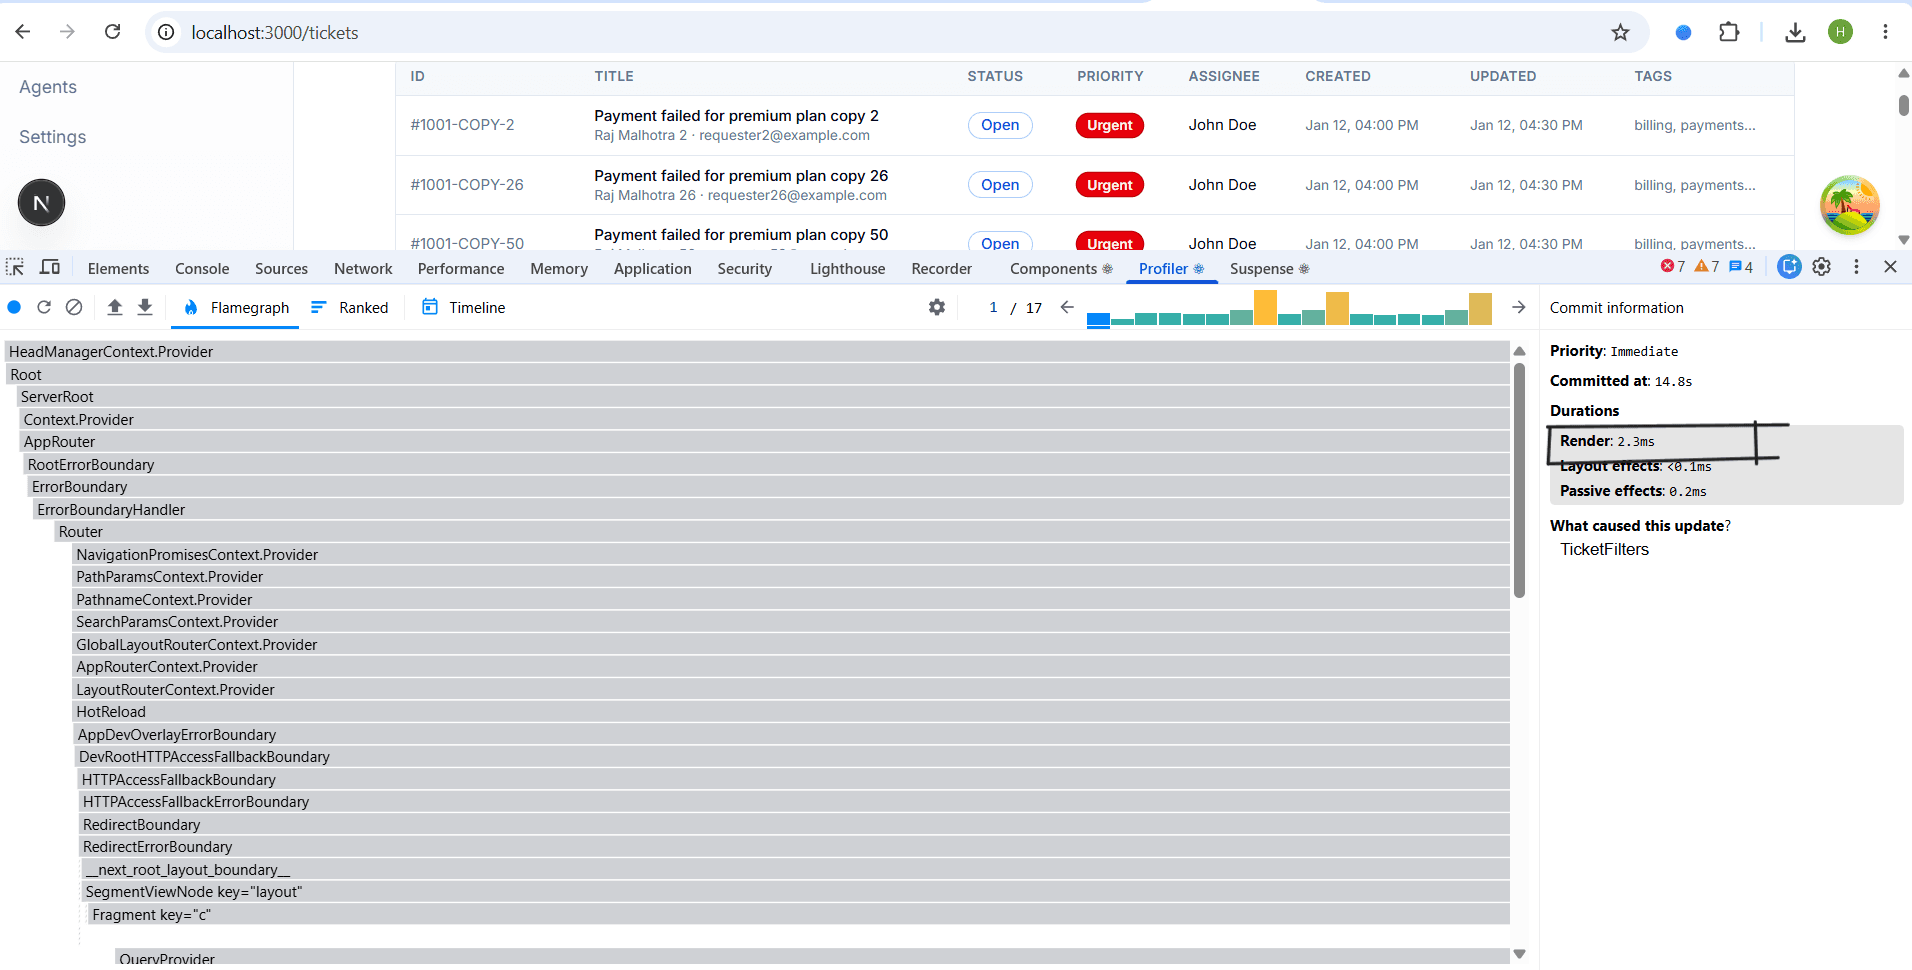Screen dimensions: 1912x970
Task: Click TicketFilters update cause
Action: coord(1604,549)
